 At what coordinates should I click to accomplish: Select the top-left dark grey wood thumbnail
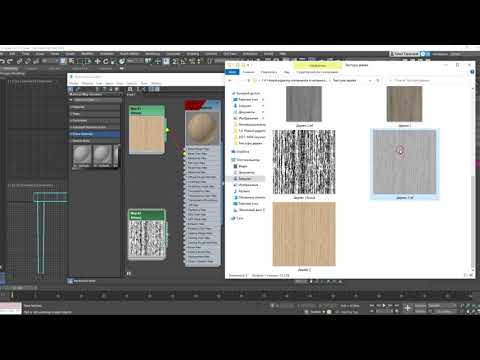[304, 104]
